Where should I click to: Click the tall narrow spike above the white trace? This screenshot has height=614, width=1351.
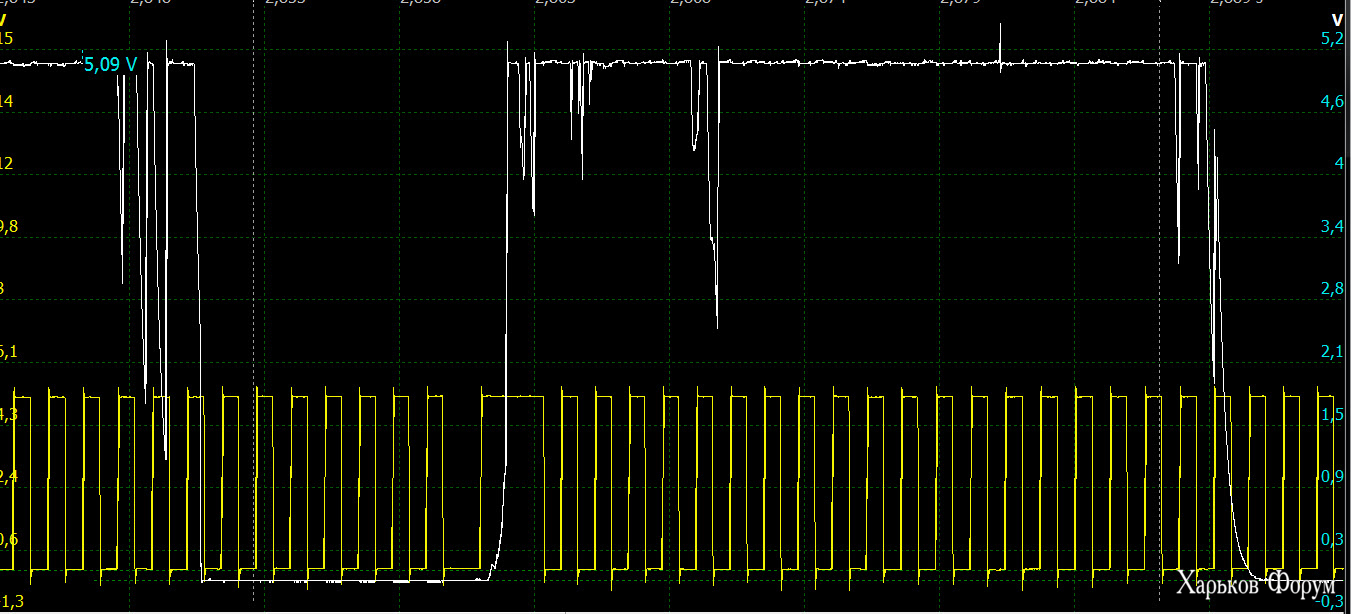(1000, 45)
